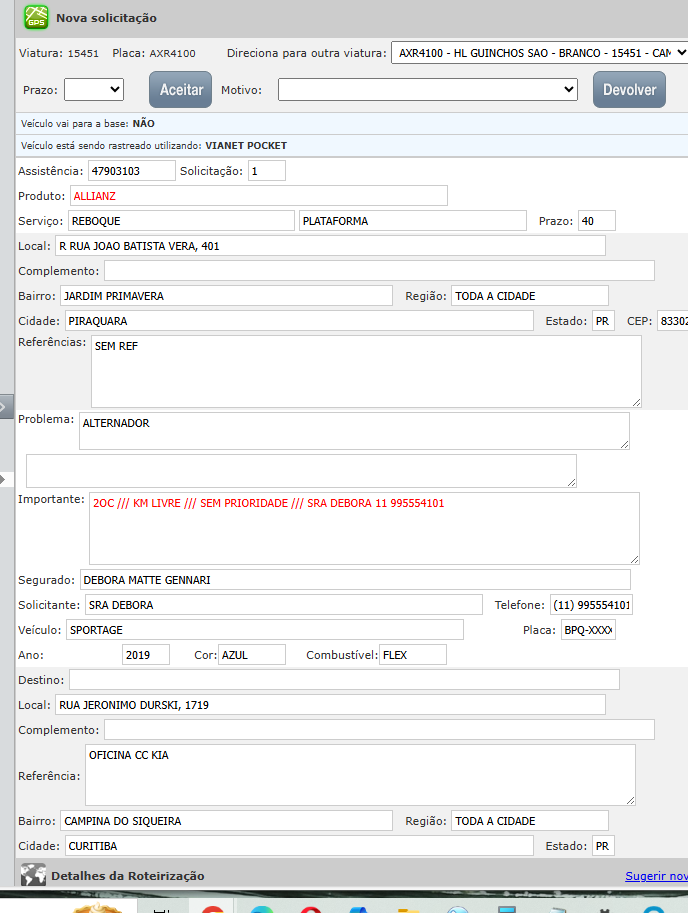
Task: Follow the Sugerir link in the Roteirização bar
Action: (655, 876)
